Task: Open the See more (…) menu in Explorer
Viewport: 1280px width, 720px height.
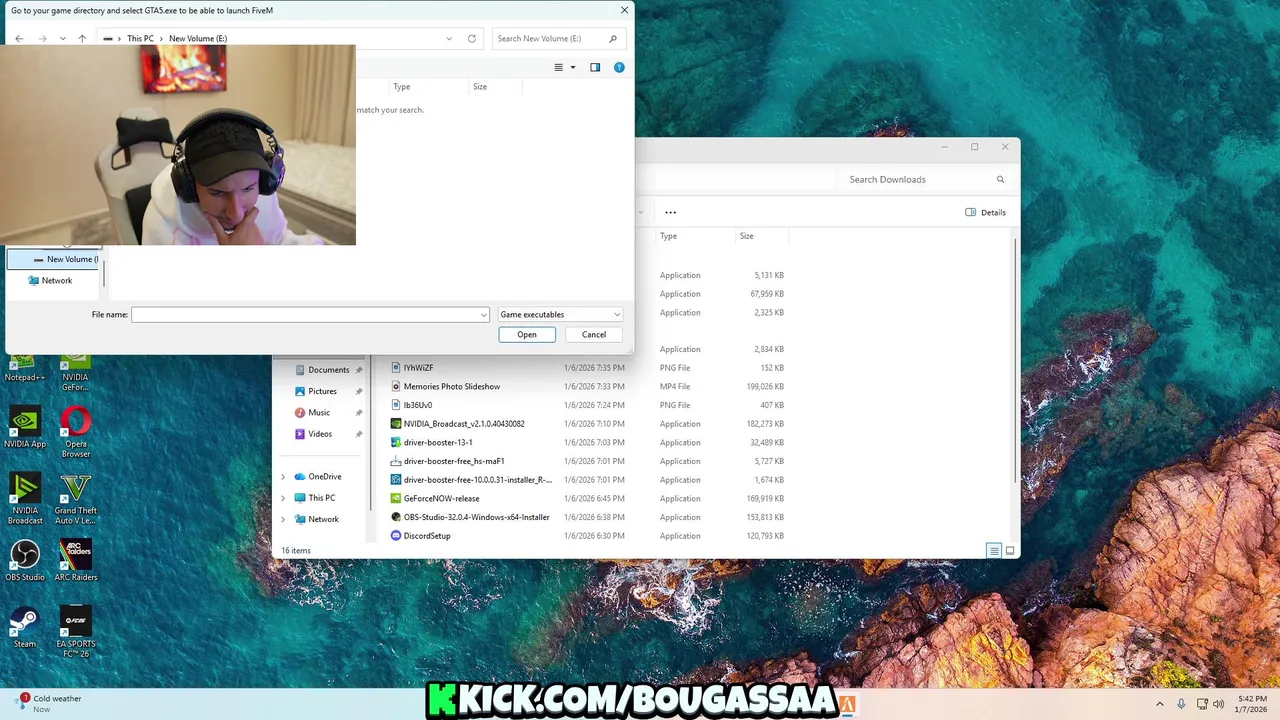Action: 670,212
